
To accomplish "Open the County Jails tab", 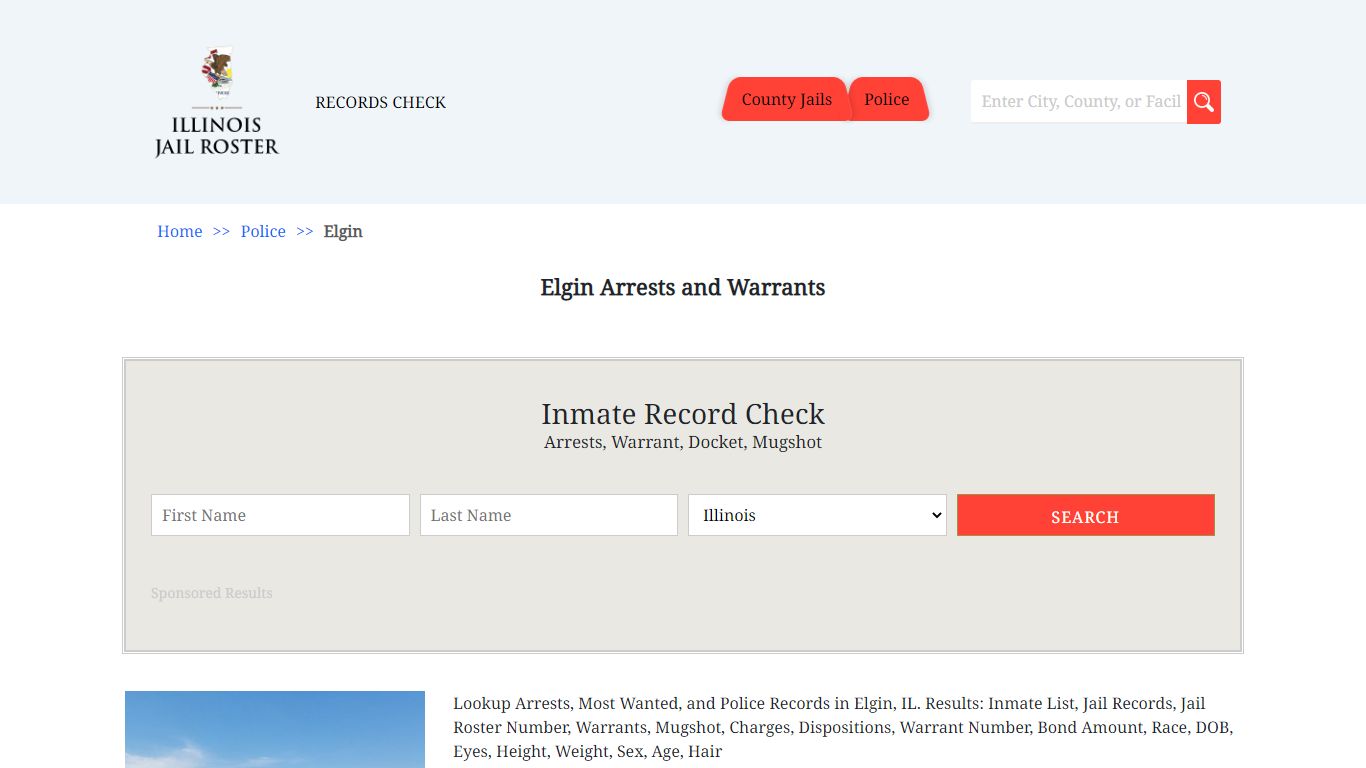I will coord(786,99).
